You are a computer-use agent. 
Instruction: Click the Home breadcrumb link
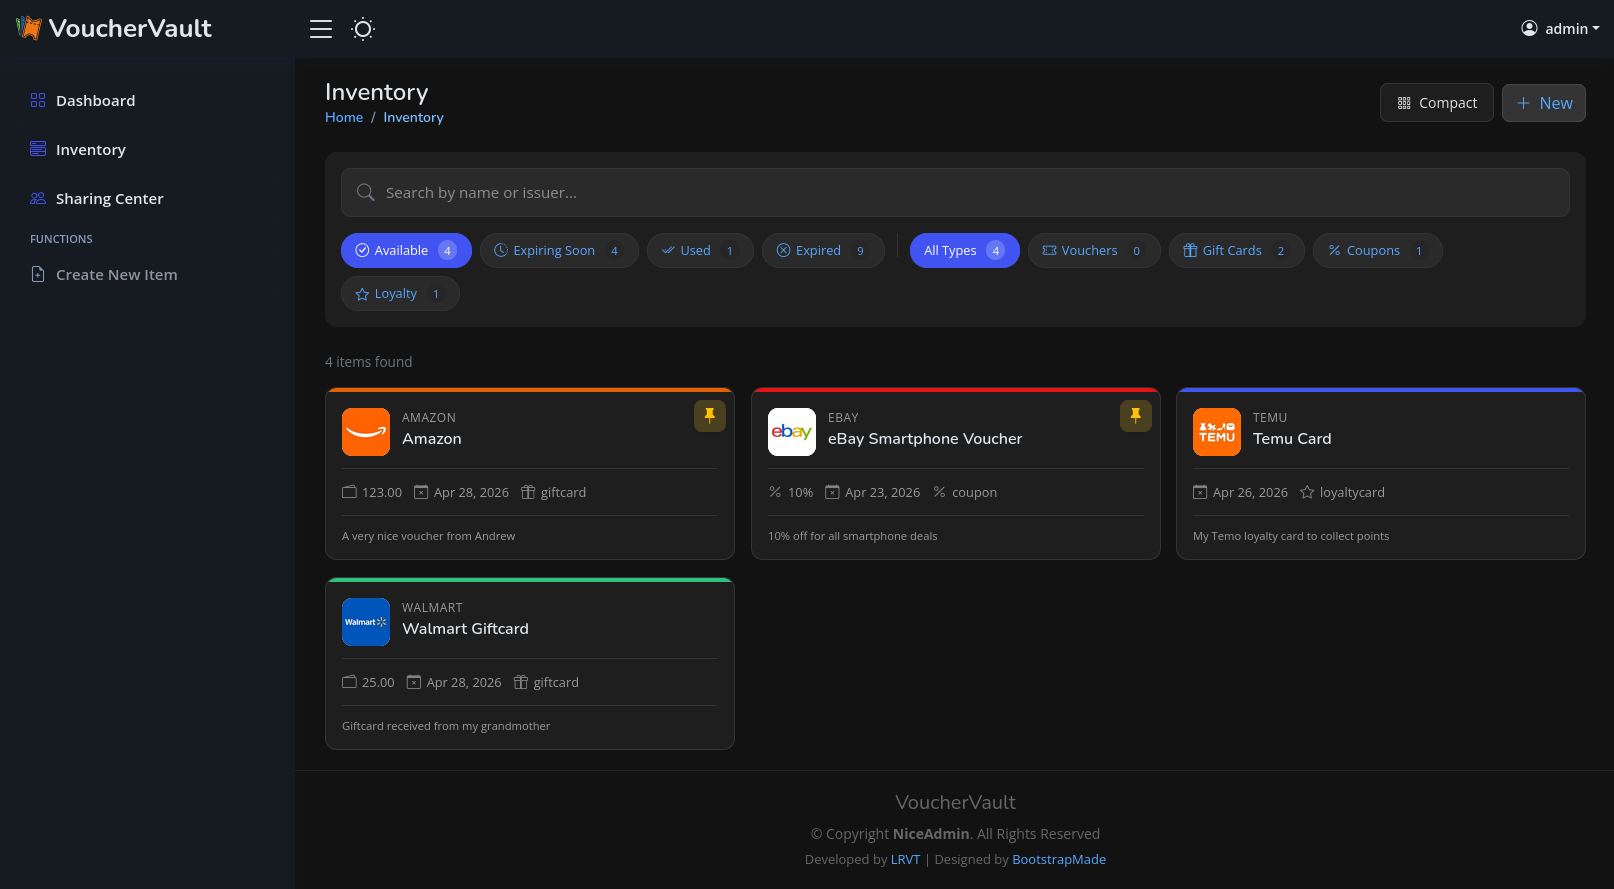point(344,117)
